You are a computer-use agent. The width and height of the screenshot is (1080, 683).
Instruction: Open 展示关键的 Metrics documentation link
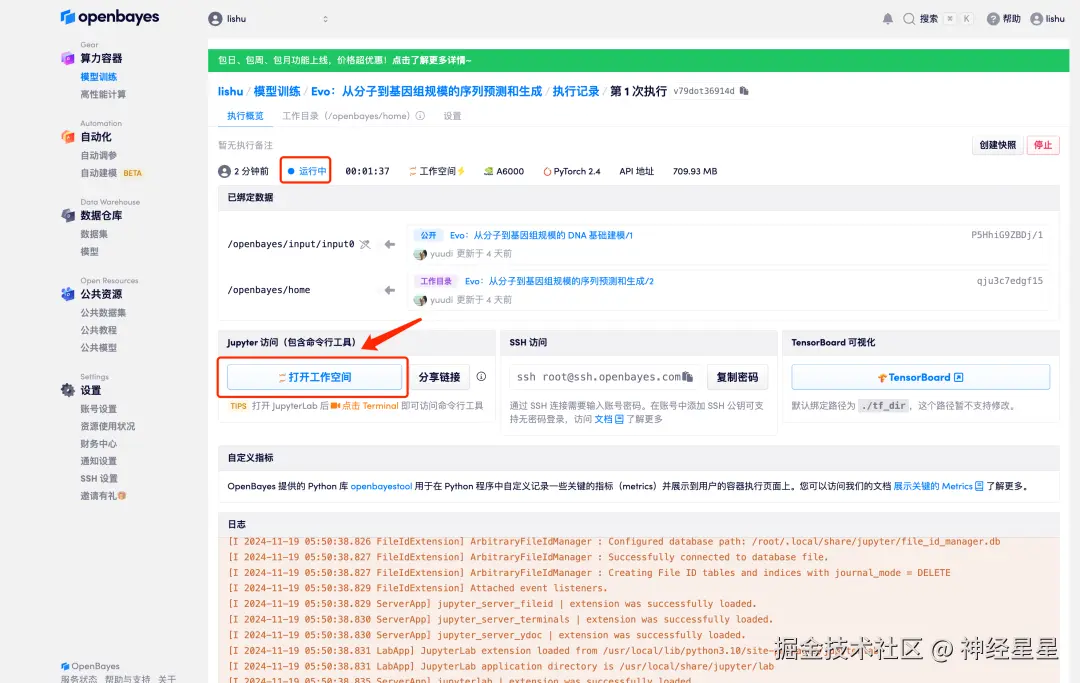[x=938, y=486]
